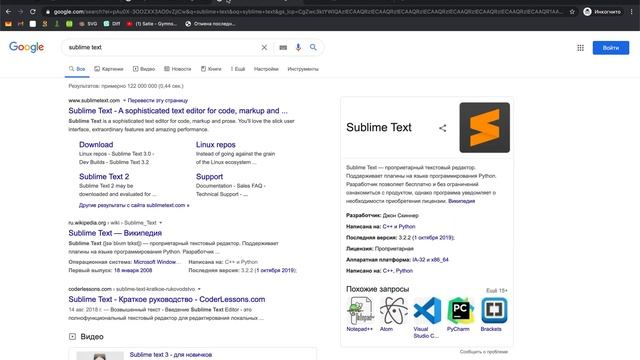
Task: Open the Atom related search
Action: [393, 314]
